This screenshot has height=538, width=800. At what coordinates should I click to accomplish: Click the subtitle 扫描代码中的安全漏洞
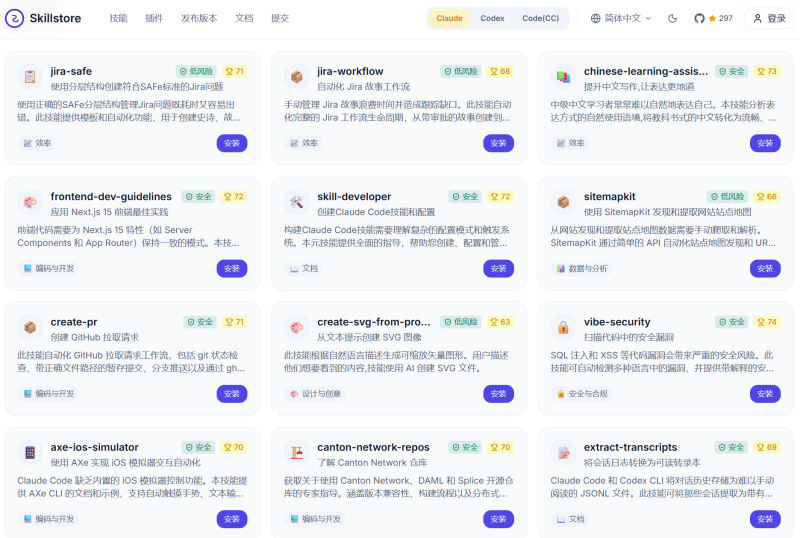pos(629,337)
